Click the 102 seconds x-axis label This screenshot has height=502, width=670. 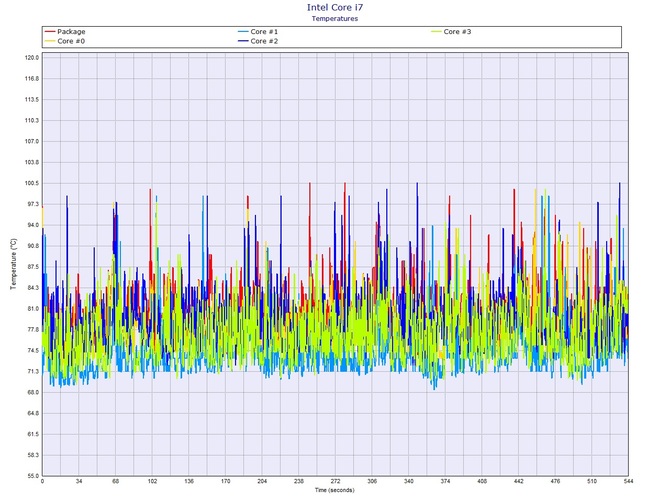coord(152,481)
